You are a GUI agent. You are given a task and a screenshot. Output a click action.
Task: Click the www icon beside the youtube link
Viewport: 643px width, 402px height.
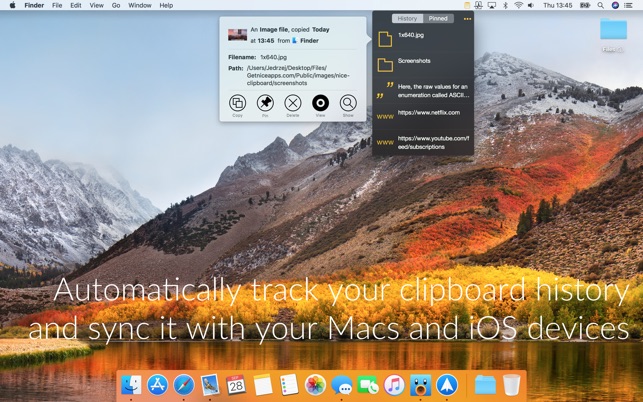click(385, 143)
